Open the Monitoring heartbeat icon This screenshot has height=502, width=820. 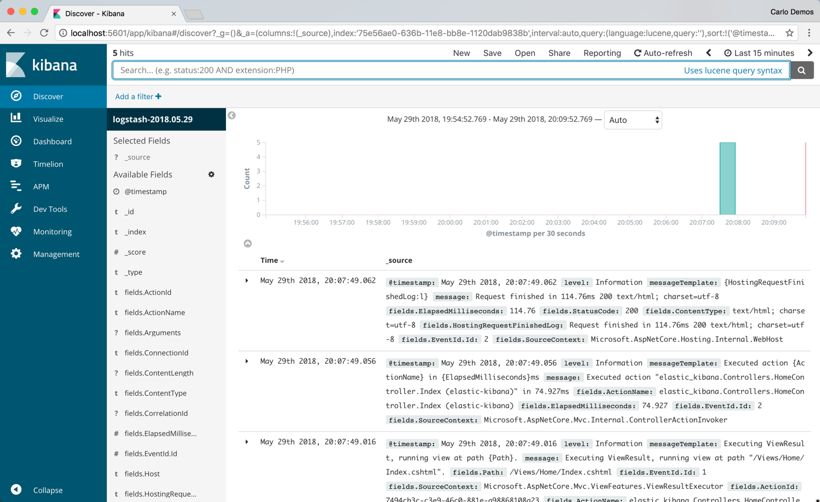16,231
